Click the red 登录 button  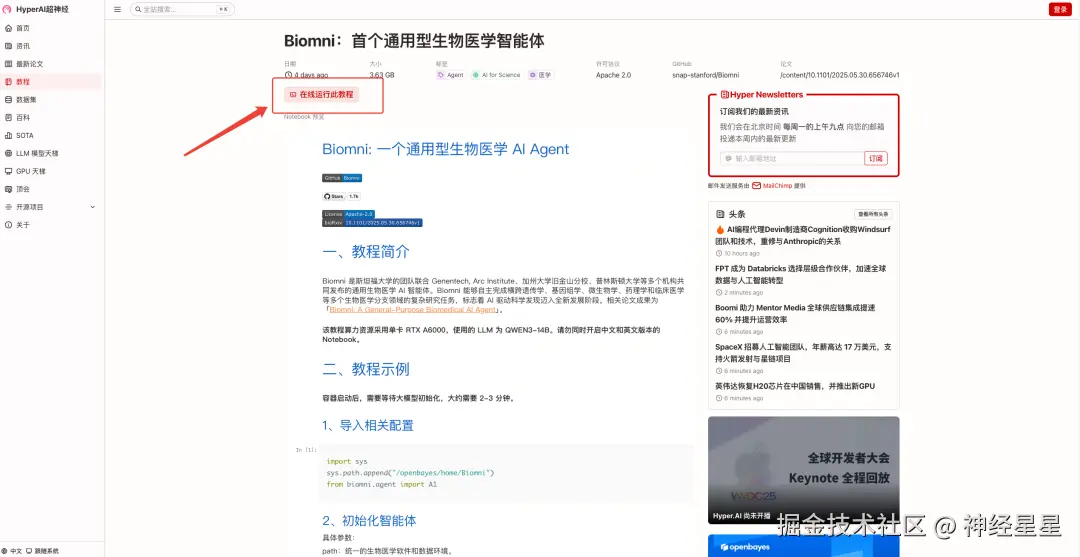1059,9
